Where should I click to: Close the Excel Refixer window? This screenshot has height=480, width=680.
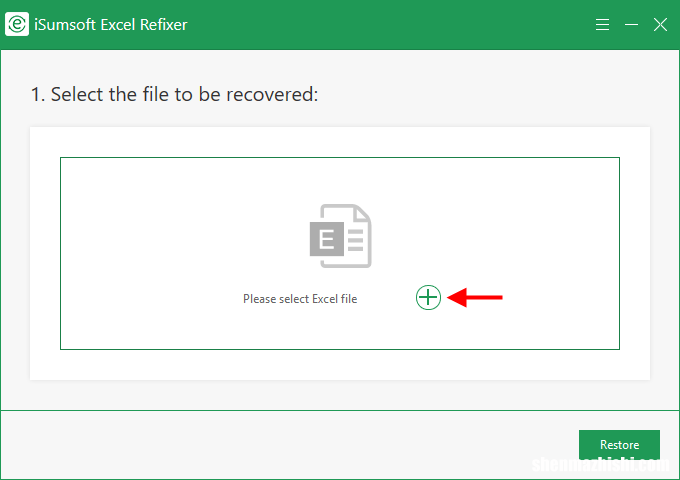pyautogui.click(x=660, y=25)
